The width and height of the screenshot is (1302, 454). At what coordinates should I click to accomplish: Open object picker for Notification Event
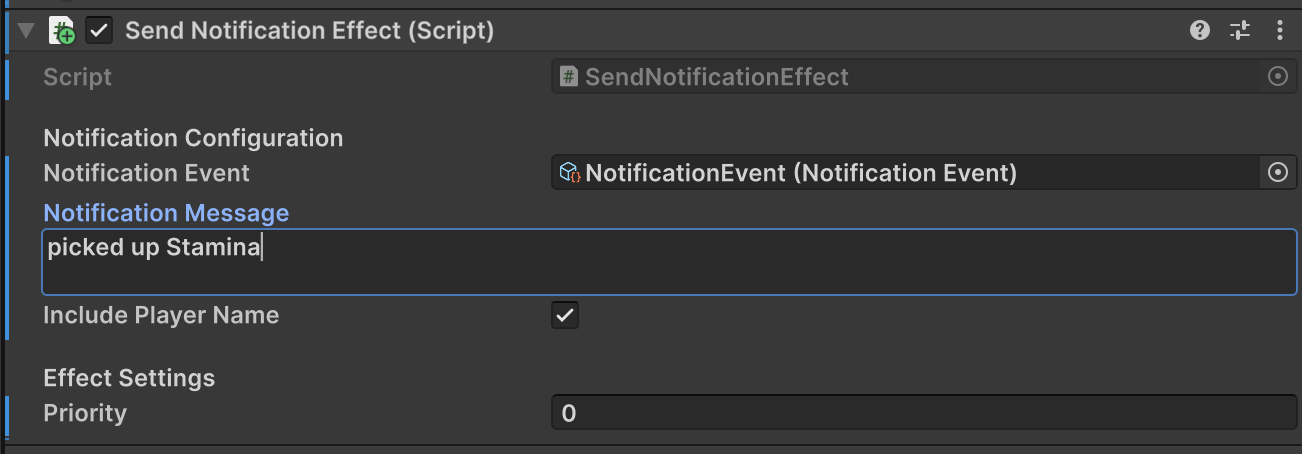click(1277, 173)
